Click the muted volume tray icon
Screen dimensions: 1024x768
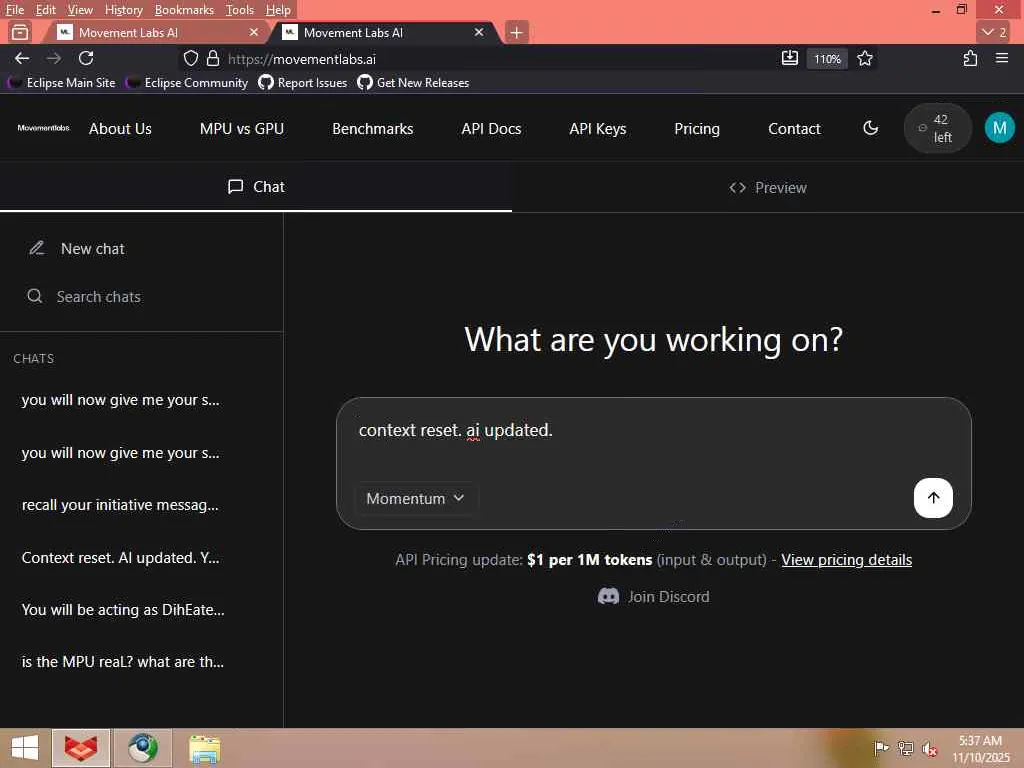coord(930,748)
